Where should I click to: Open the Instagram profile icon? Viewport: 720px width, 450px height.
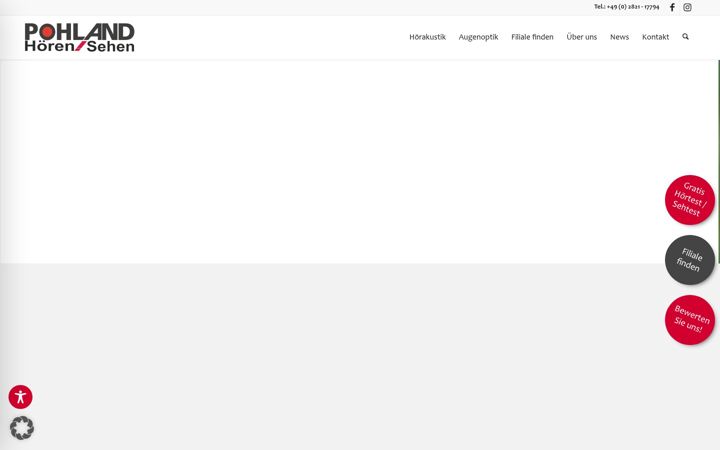pyautogui.click(x=687, y=7)
